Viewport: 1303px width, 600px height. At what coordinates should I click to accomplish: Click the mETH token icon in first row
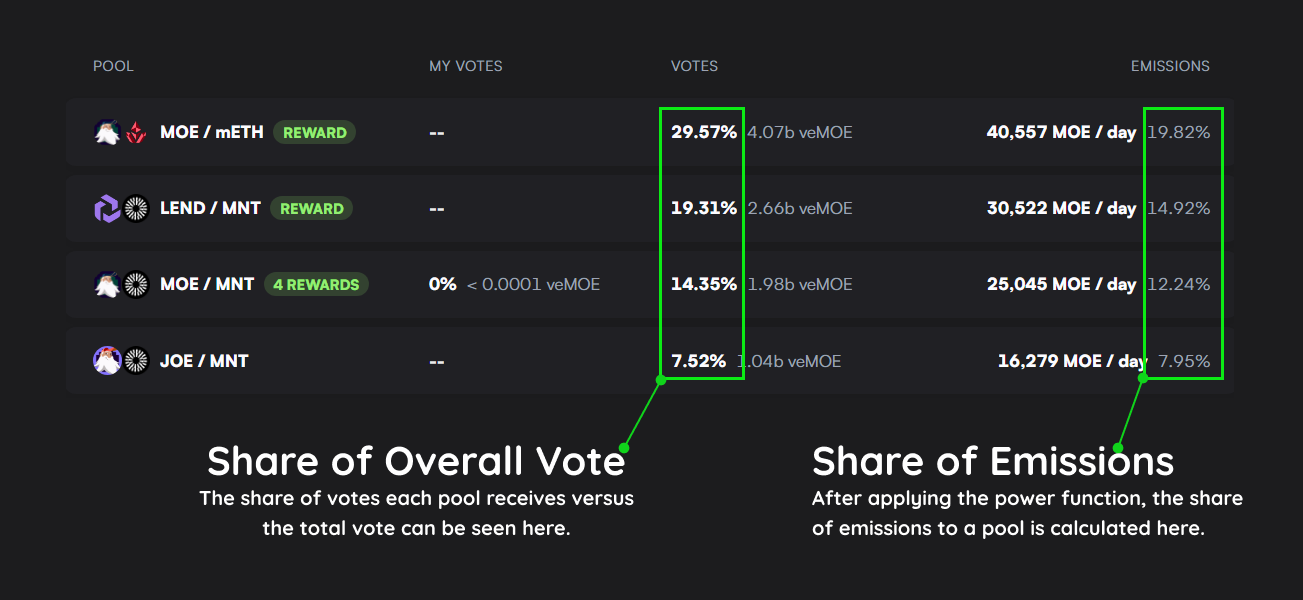(136, 132)
